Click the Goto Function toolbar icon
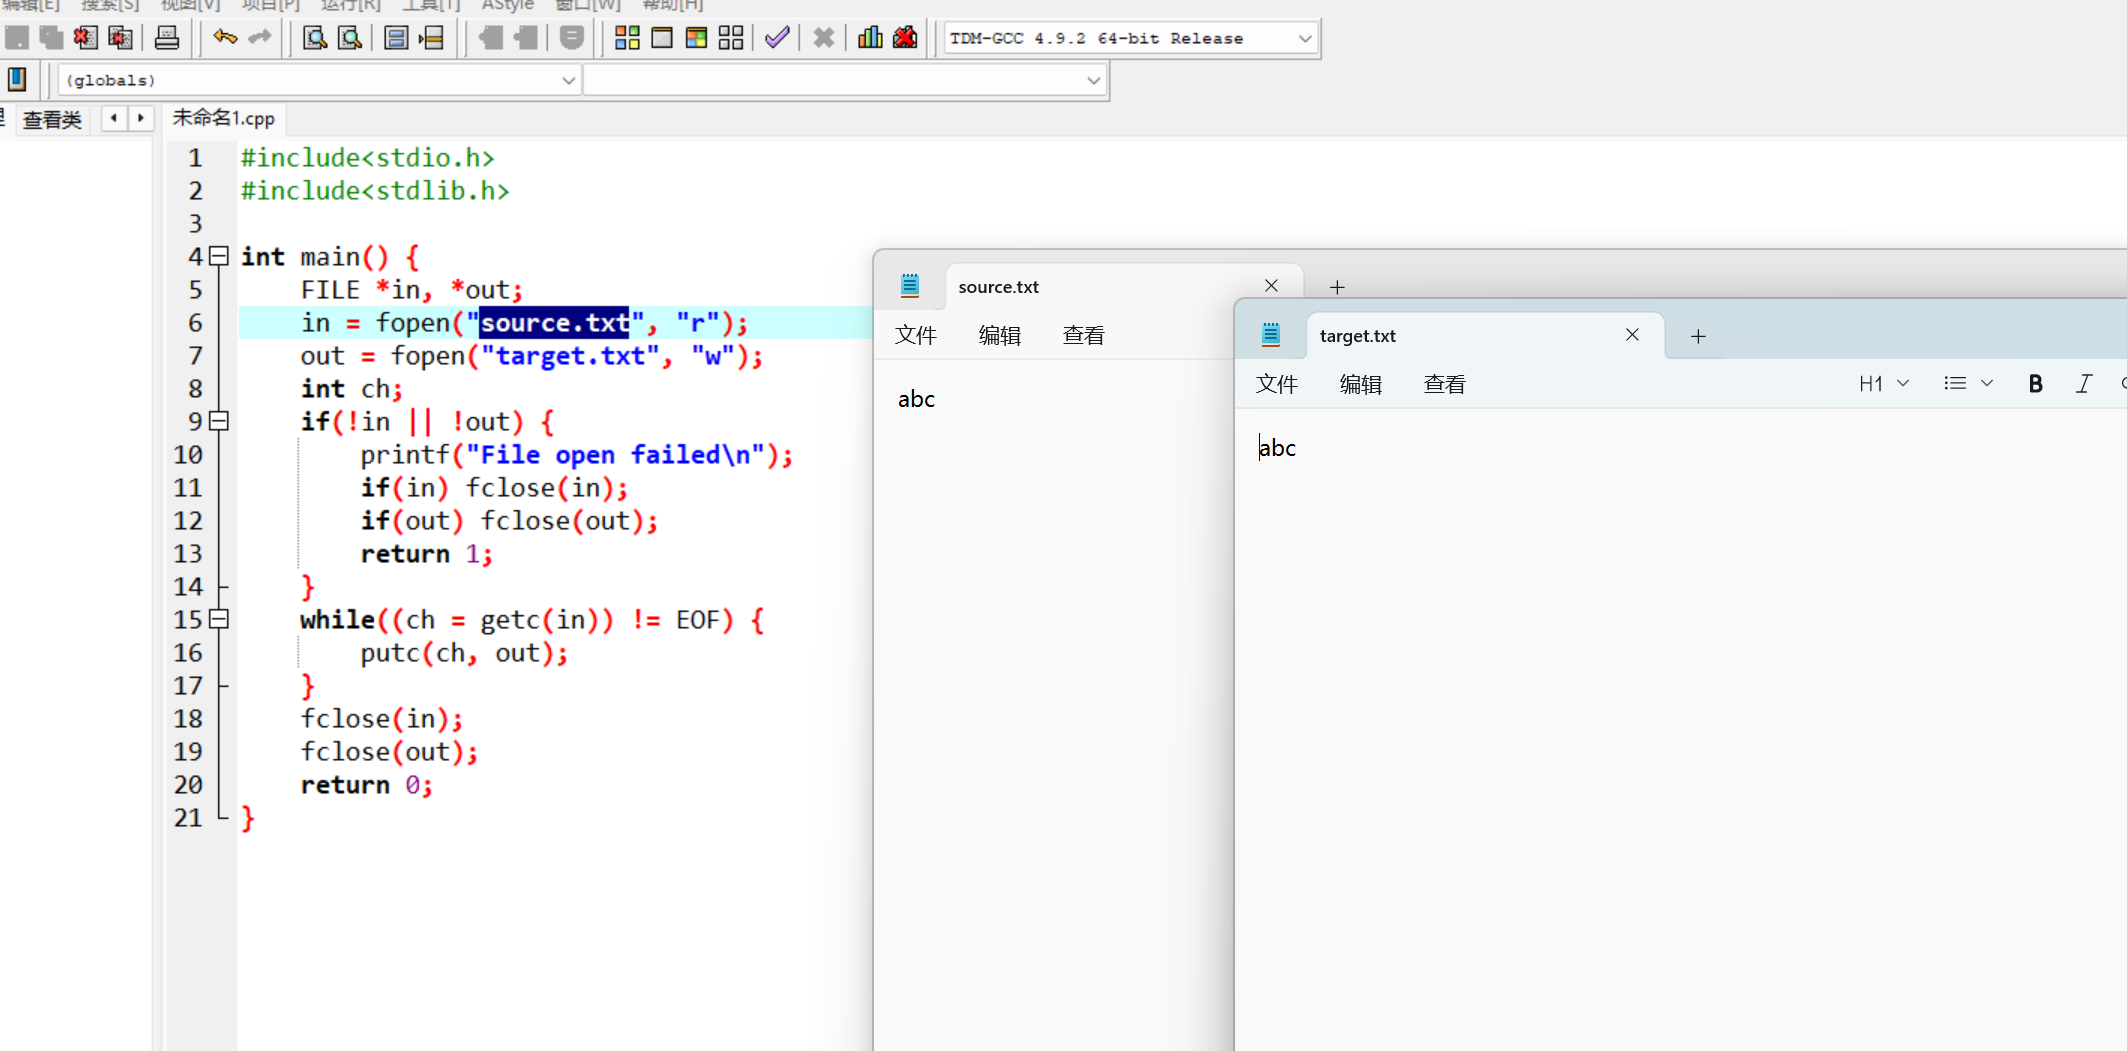The width and height of the screenshot is (2127, 1051). [x=397, y=38]
